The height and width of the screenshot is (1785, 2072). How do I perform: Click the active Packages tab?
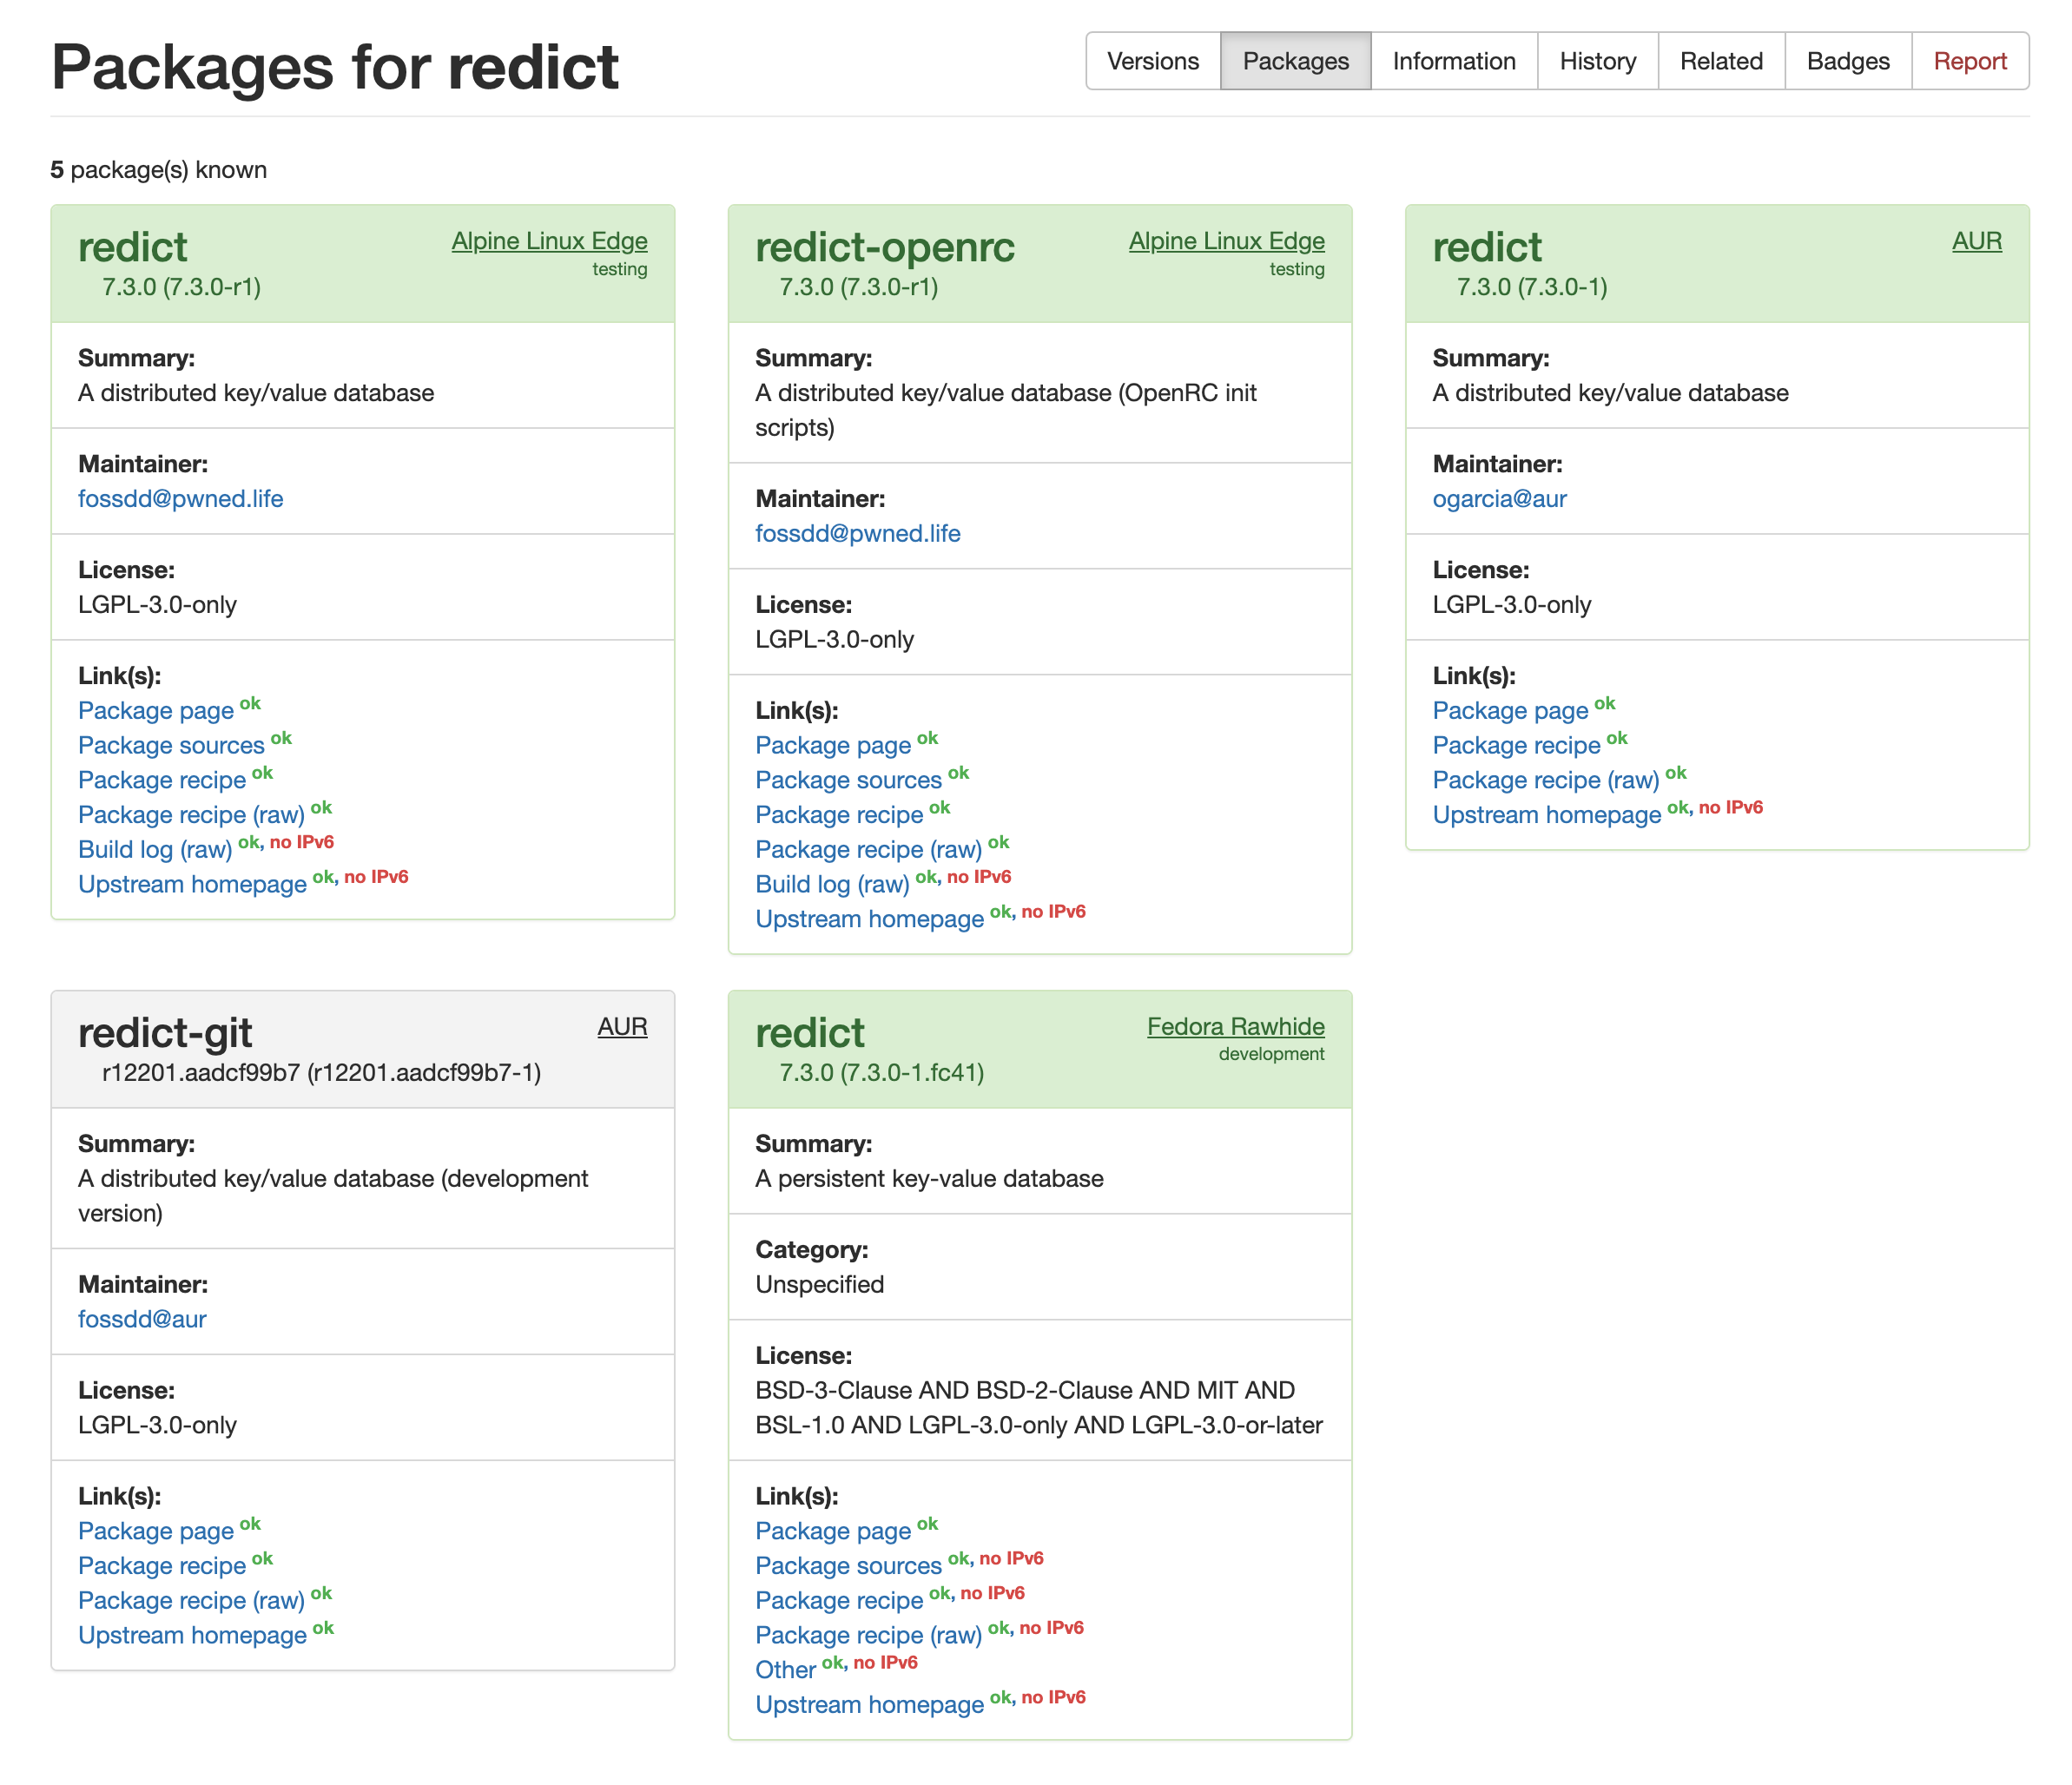[1295, 61]
